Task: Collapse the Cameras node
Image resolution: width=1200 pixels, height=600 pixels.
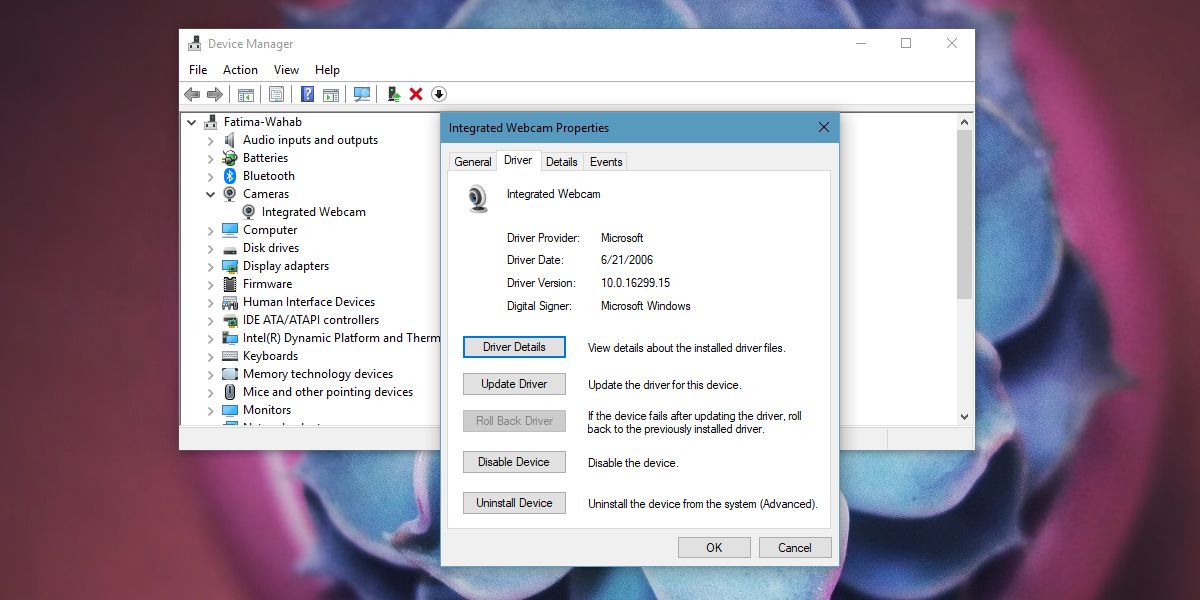Action: click(210, 194)
